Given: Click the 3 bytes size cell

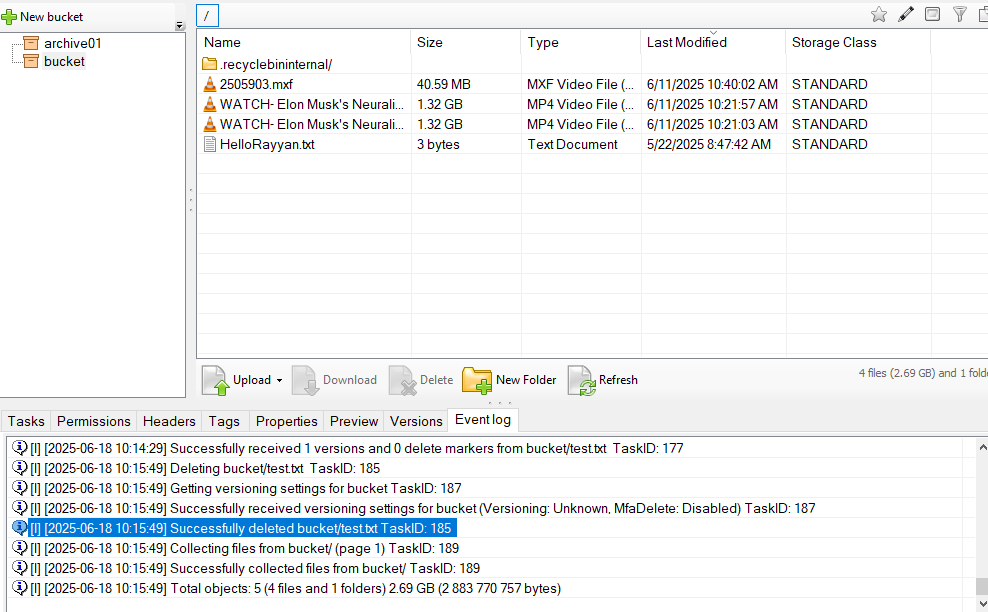Looking at the screenshot, I should point(438,144).
